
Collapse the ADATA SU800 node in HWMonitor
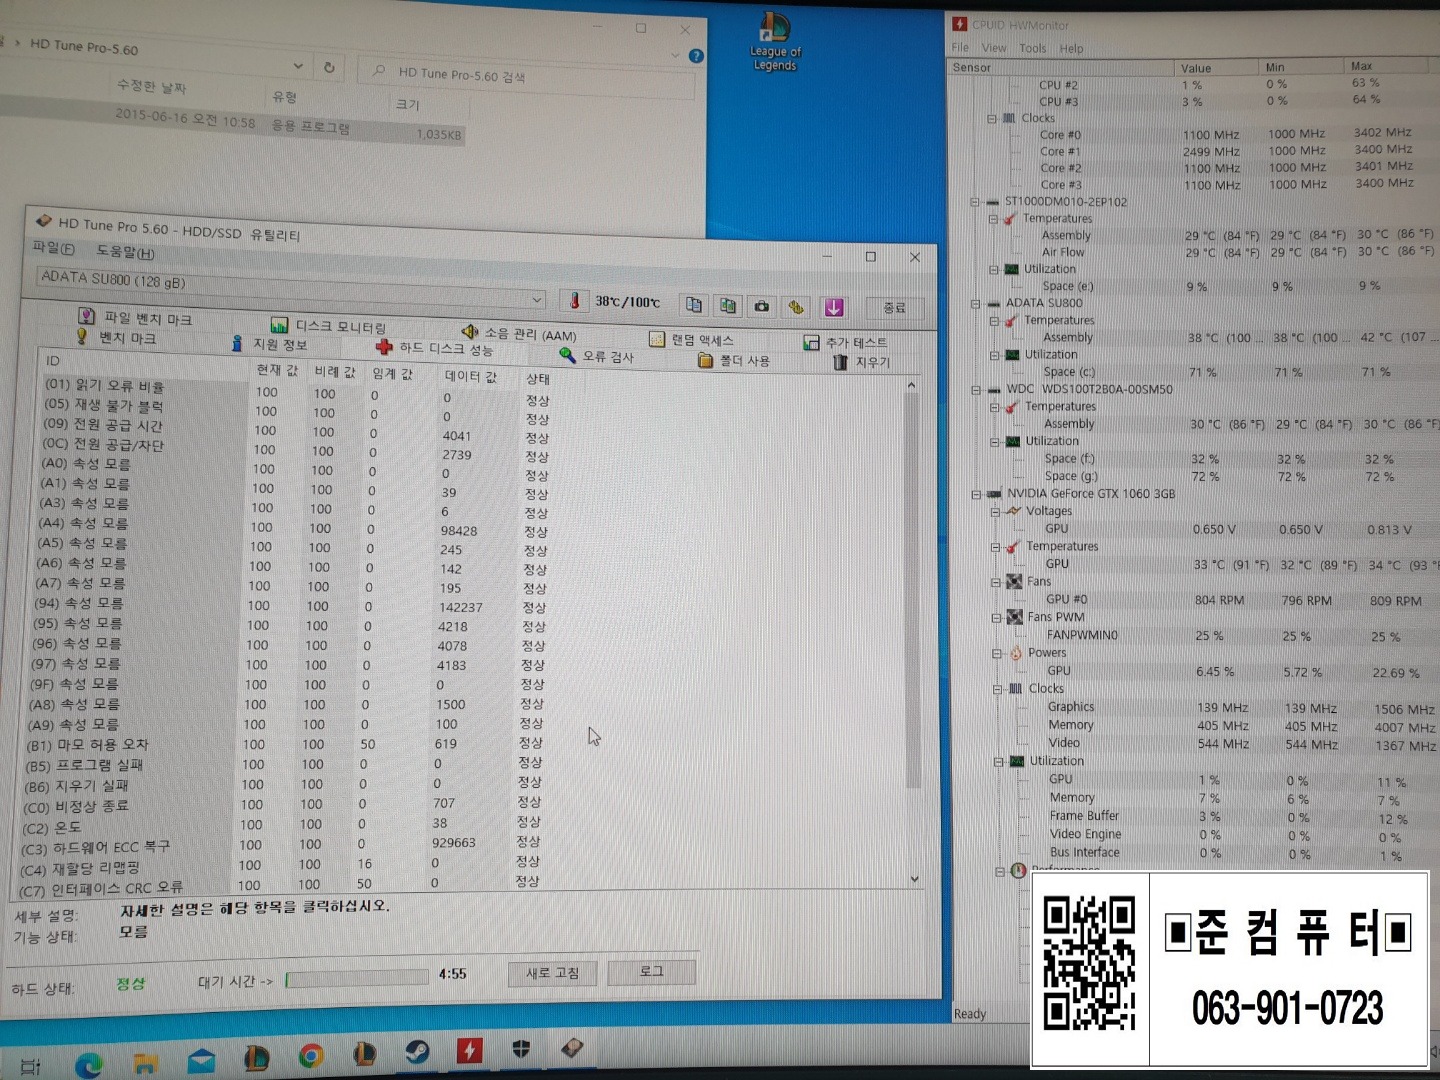pos(975,303)
